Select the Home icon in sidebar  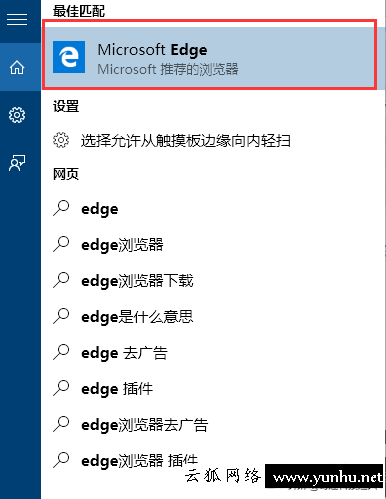tap(17, 67)
